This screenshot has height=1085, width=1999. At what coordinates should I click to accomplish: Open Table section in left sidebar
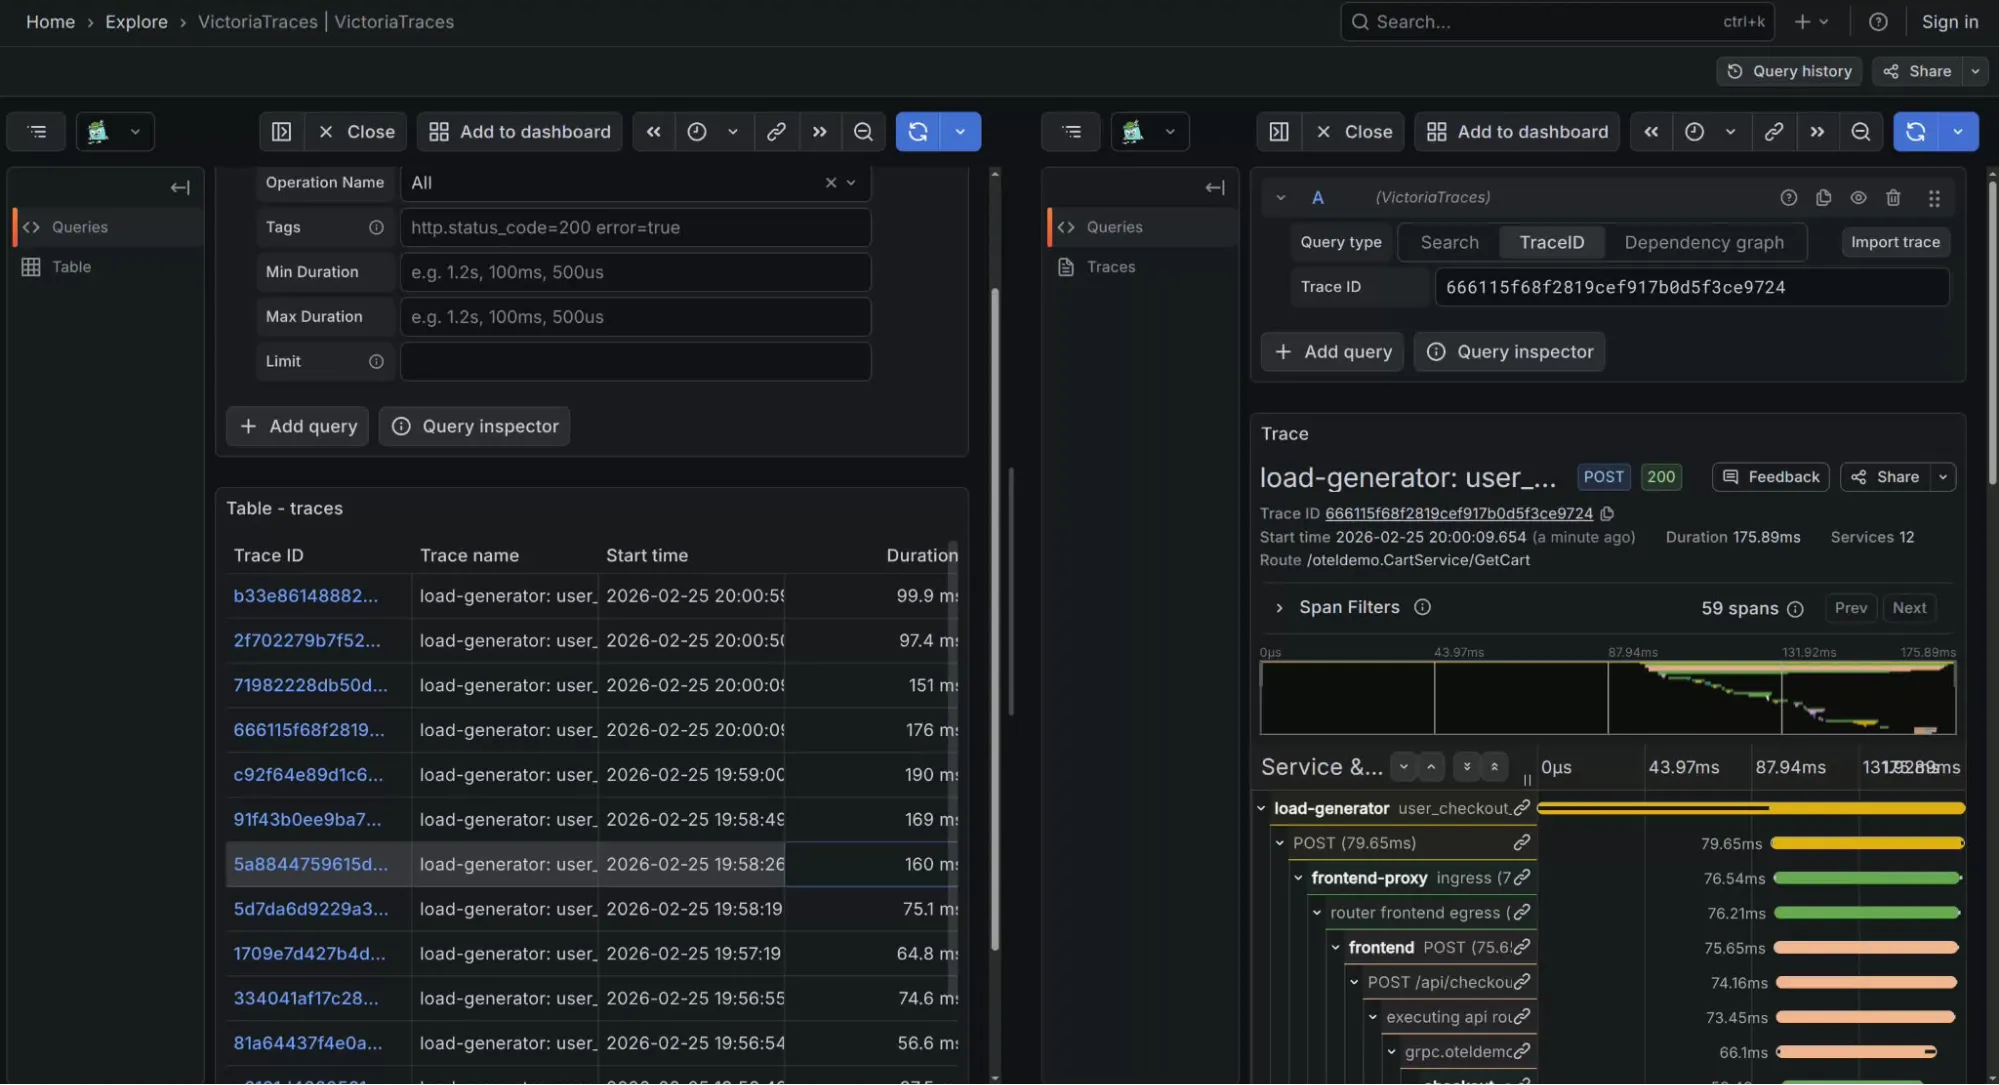click(71, 267)
